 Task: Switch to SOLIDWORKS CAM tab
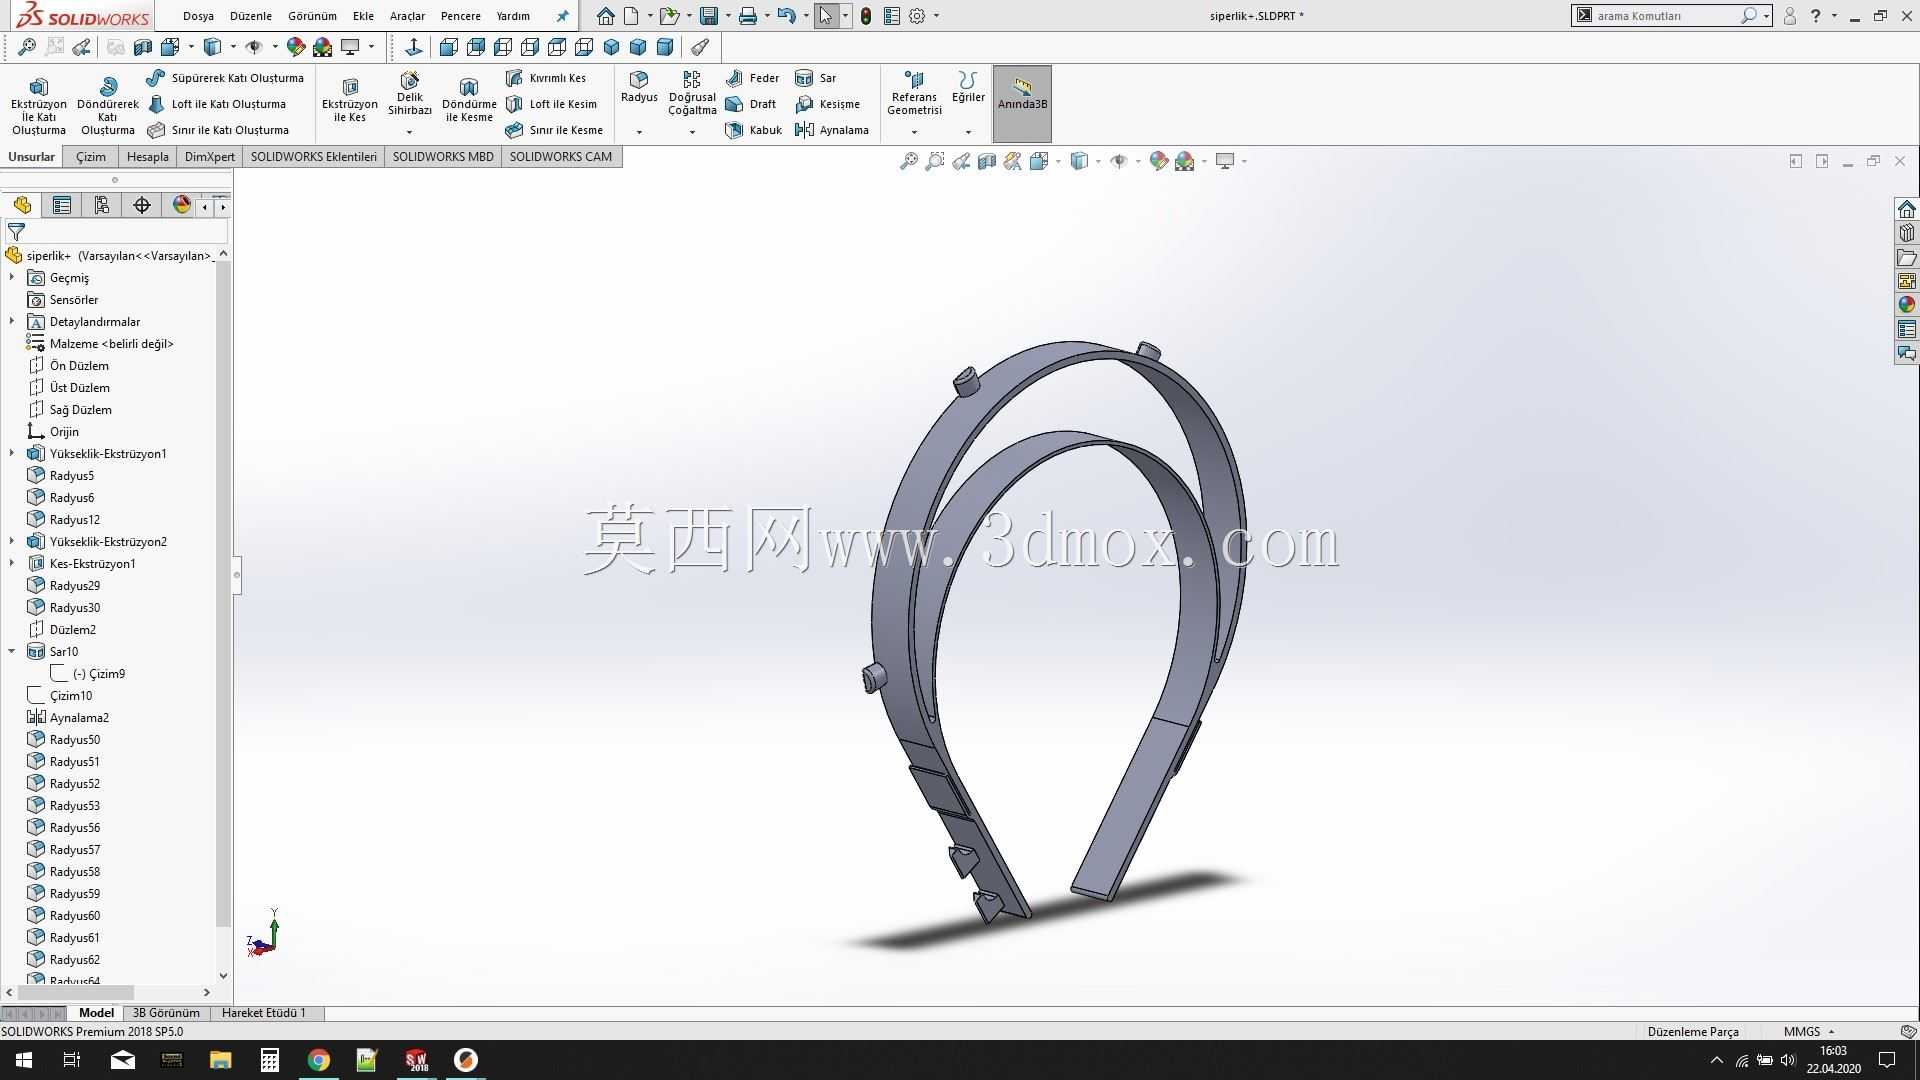tap(561, 157)
